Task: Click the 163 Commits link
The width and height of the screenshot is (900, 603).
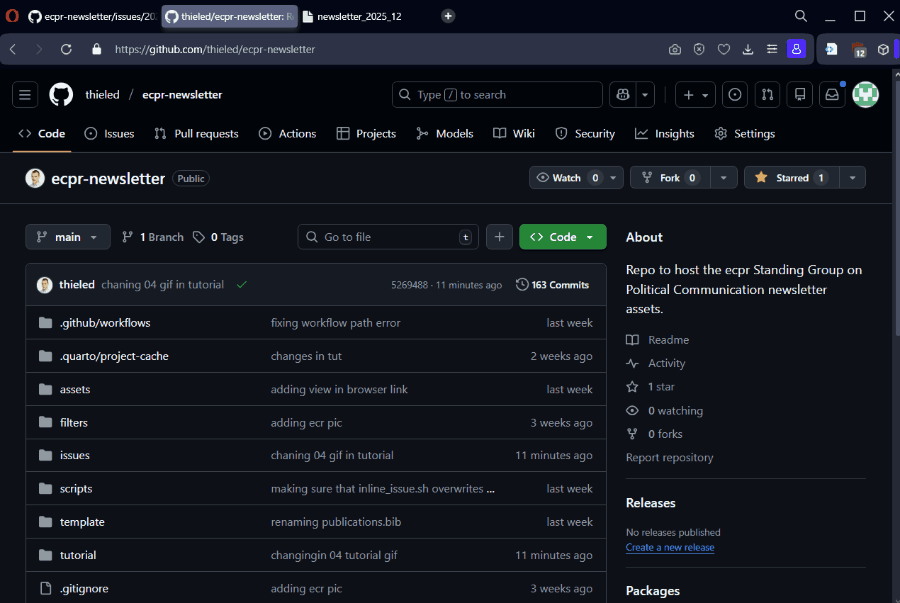Action: point(553,285)
